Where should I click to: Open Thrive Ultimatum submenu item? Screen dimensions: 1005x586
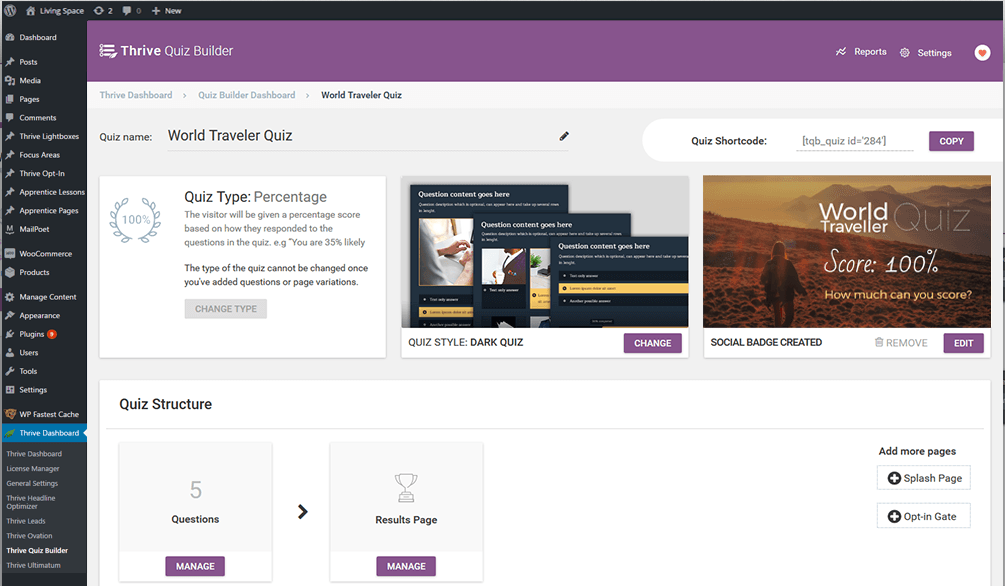click(x=33, y=565)
